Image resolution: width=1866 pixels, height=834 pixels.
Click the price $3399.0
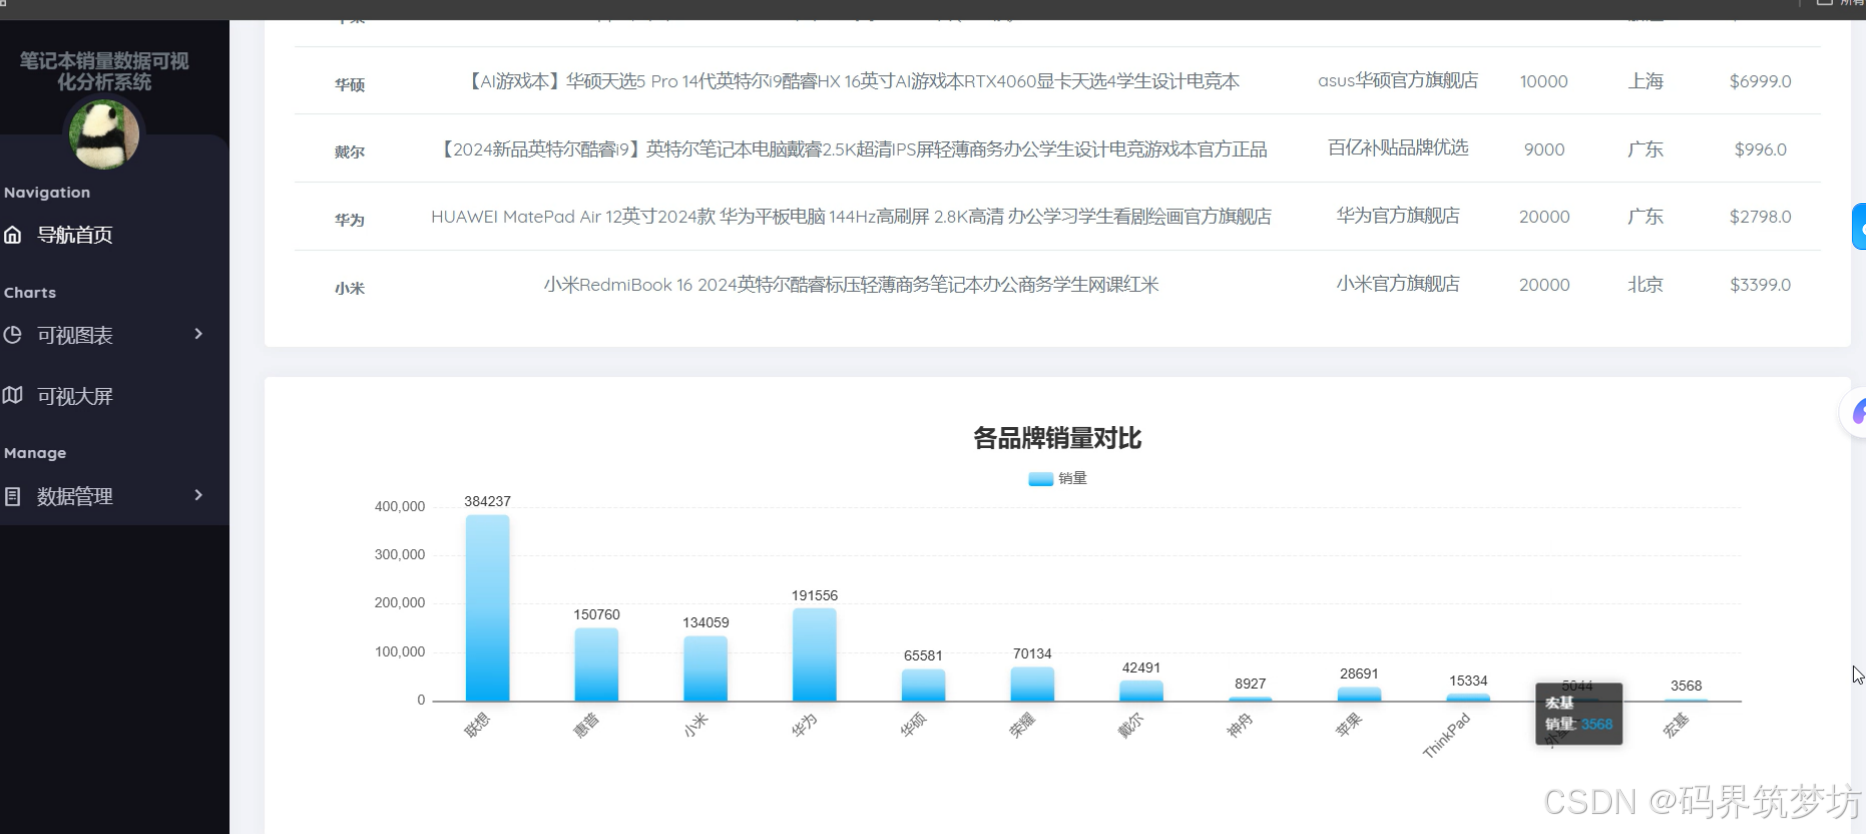1760,284
